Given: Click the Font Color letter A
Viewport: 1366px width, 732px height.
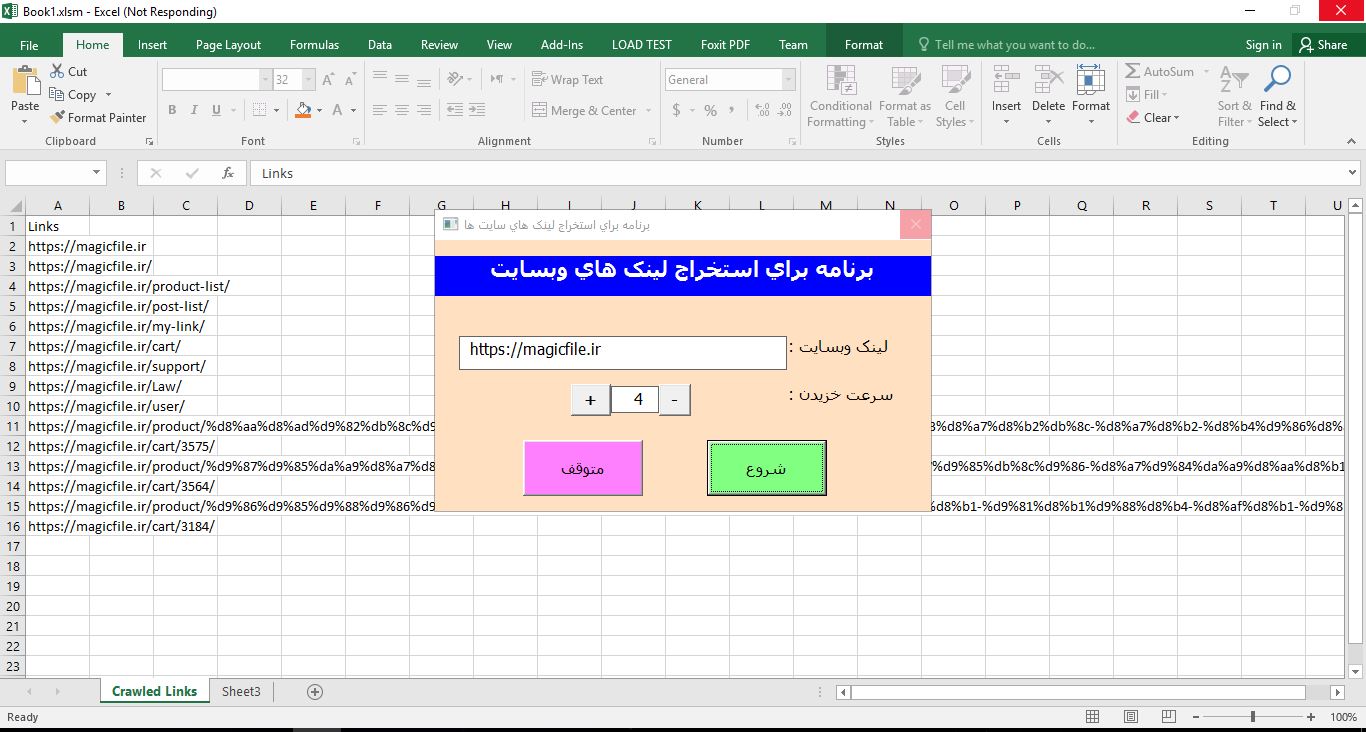Looking at the screenshot, I should click(337, 110).
